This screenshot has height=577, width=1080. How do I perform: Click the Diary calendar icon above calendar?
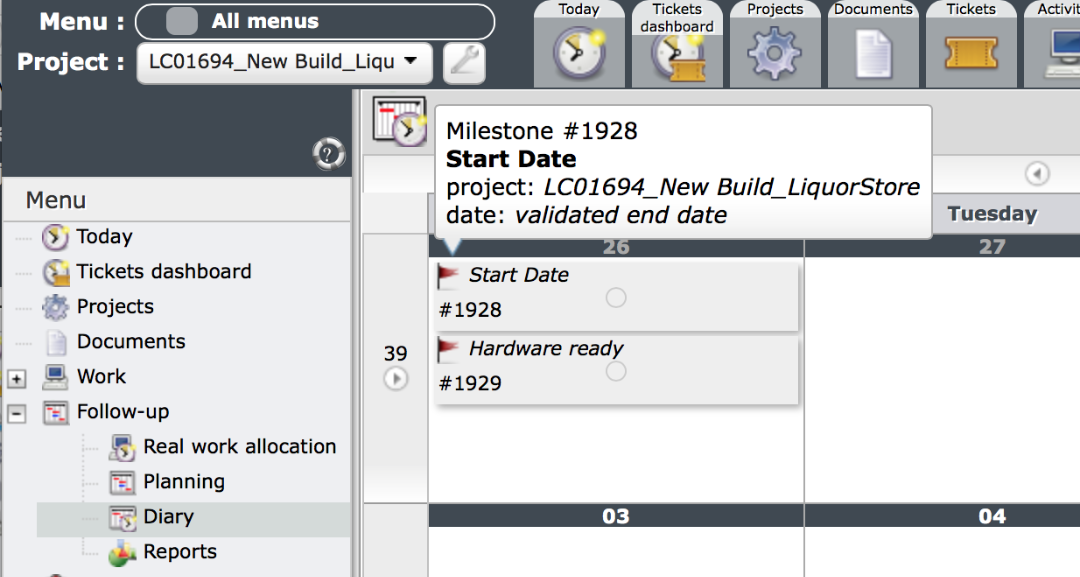coord(399,123)
